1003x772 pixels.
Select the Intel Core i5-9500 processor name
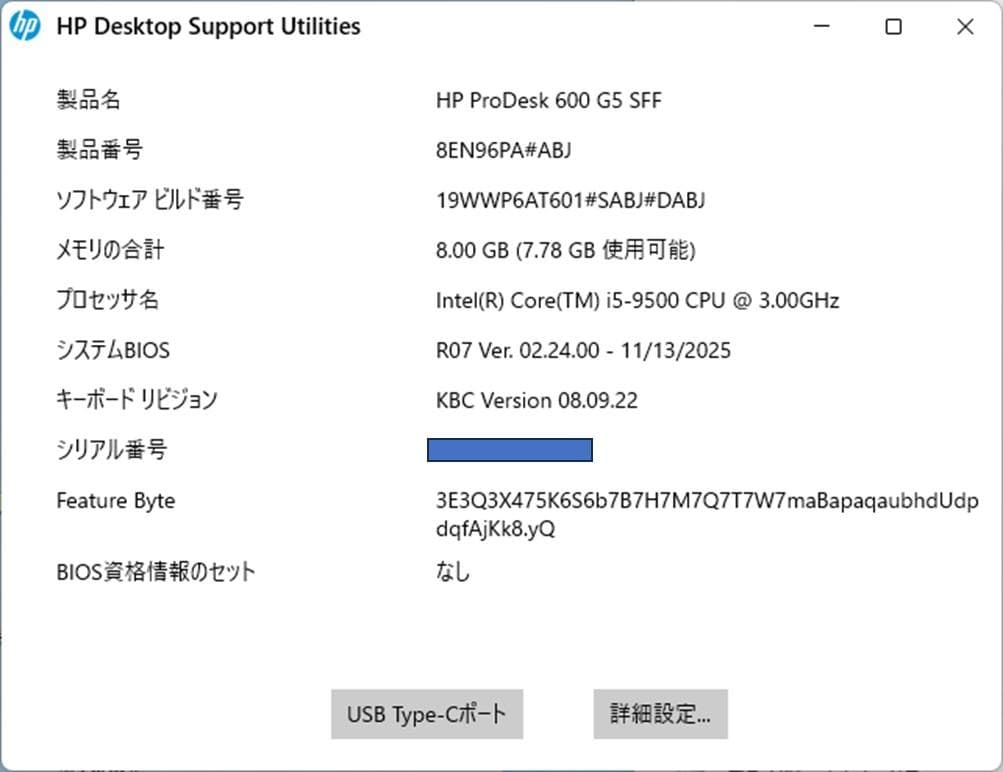click(637, 300)
